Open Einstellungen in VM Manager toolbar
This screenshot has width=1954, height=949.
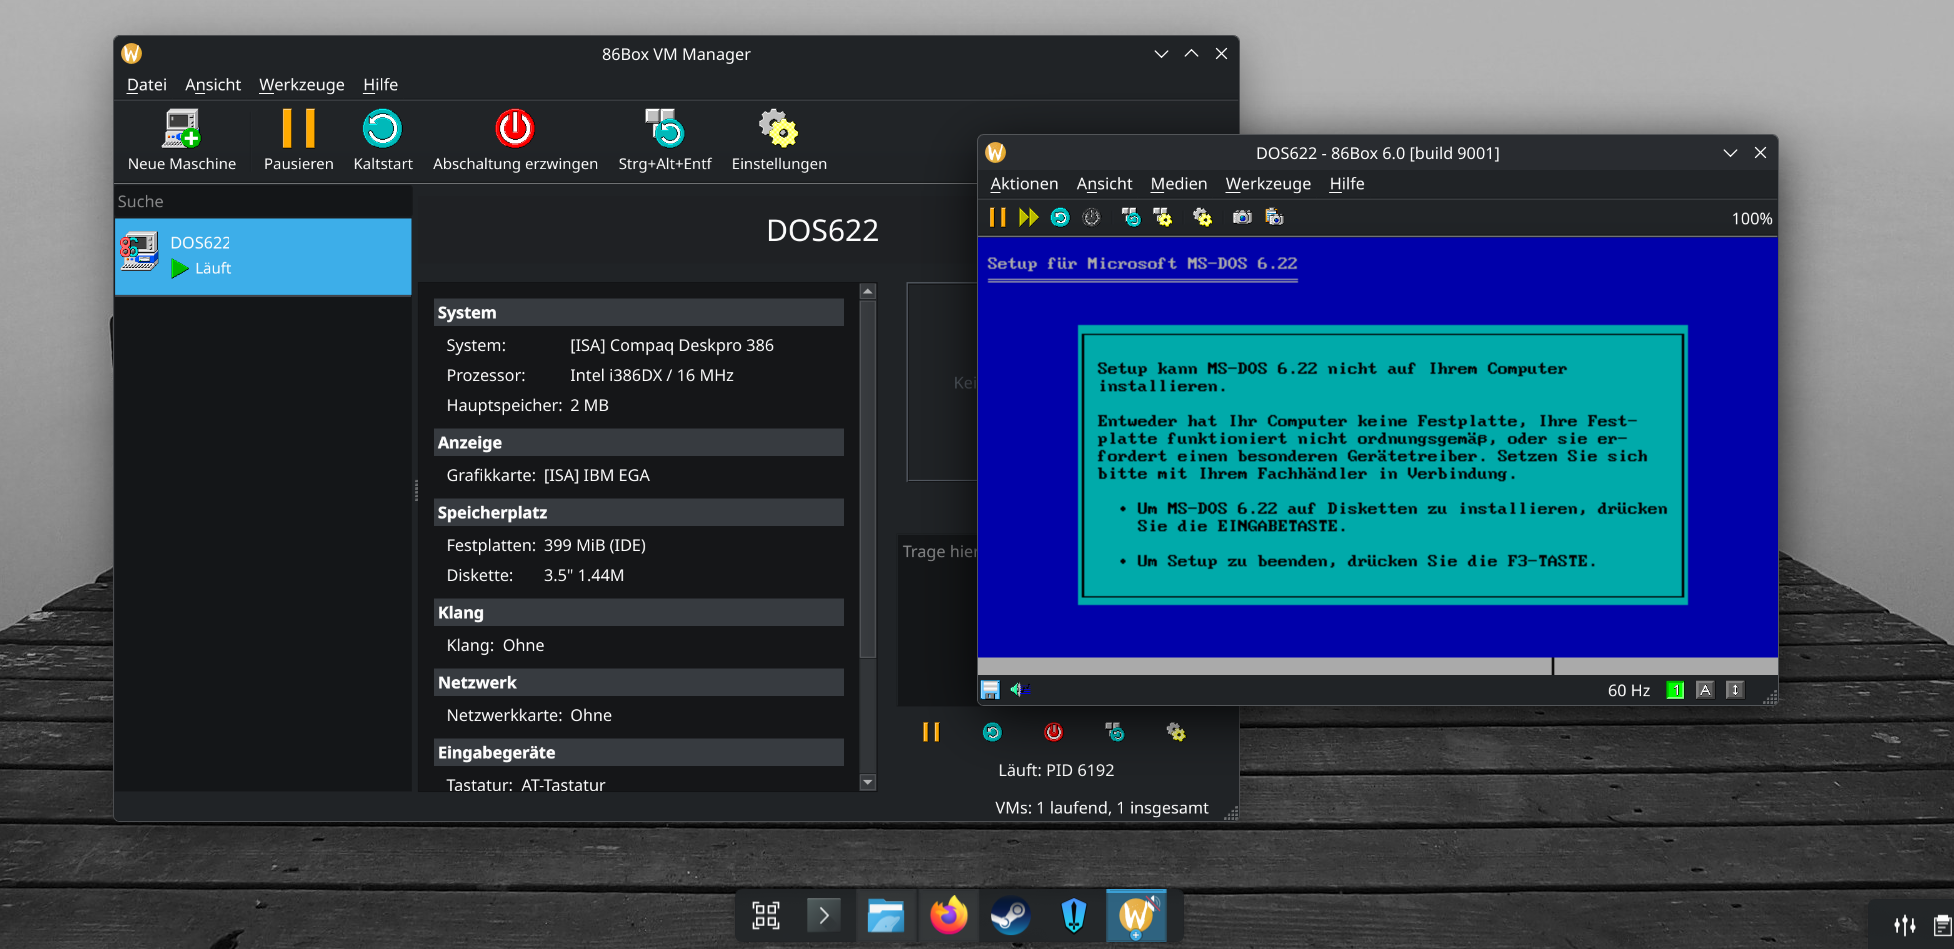click(x=779, y=140)
